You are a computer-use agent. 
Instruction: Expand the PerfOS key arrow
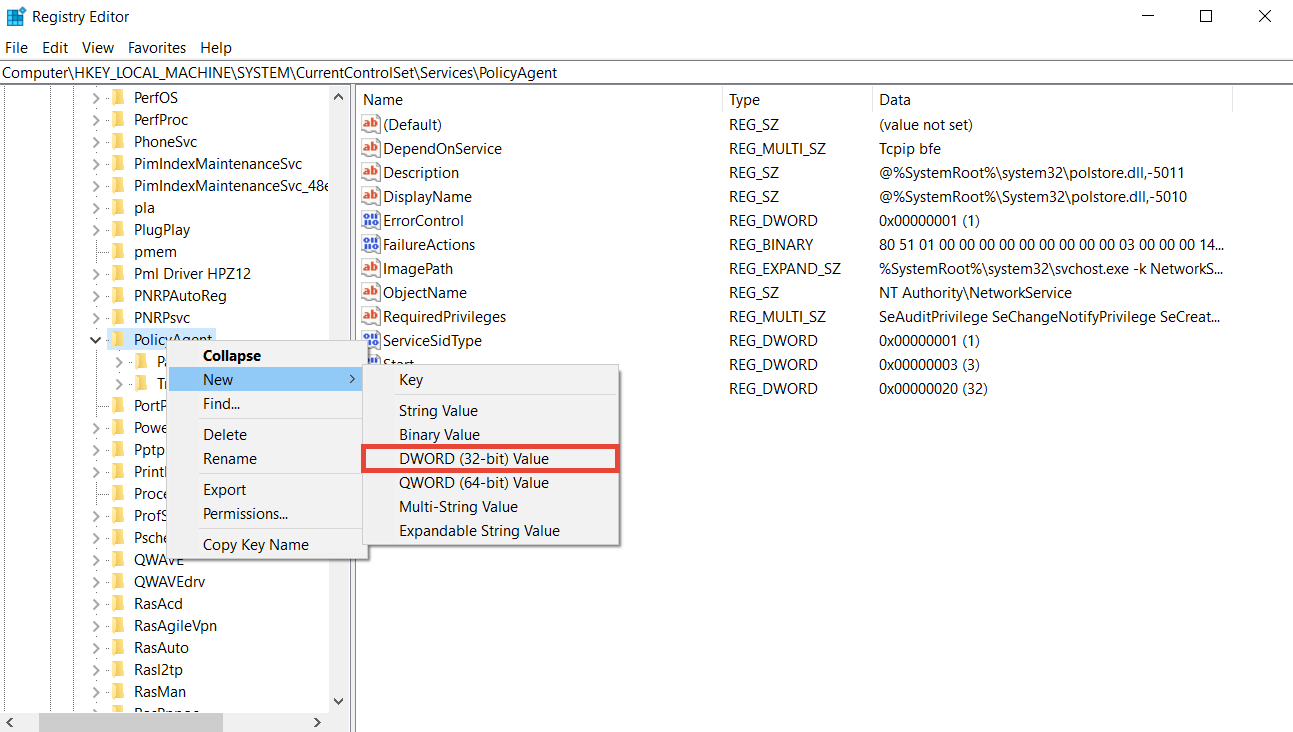(96, 98)
